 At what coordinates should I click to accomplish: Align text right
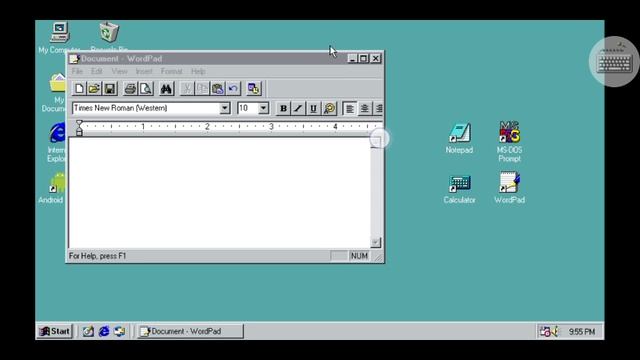(x=379, y=108)
